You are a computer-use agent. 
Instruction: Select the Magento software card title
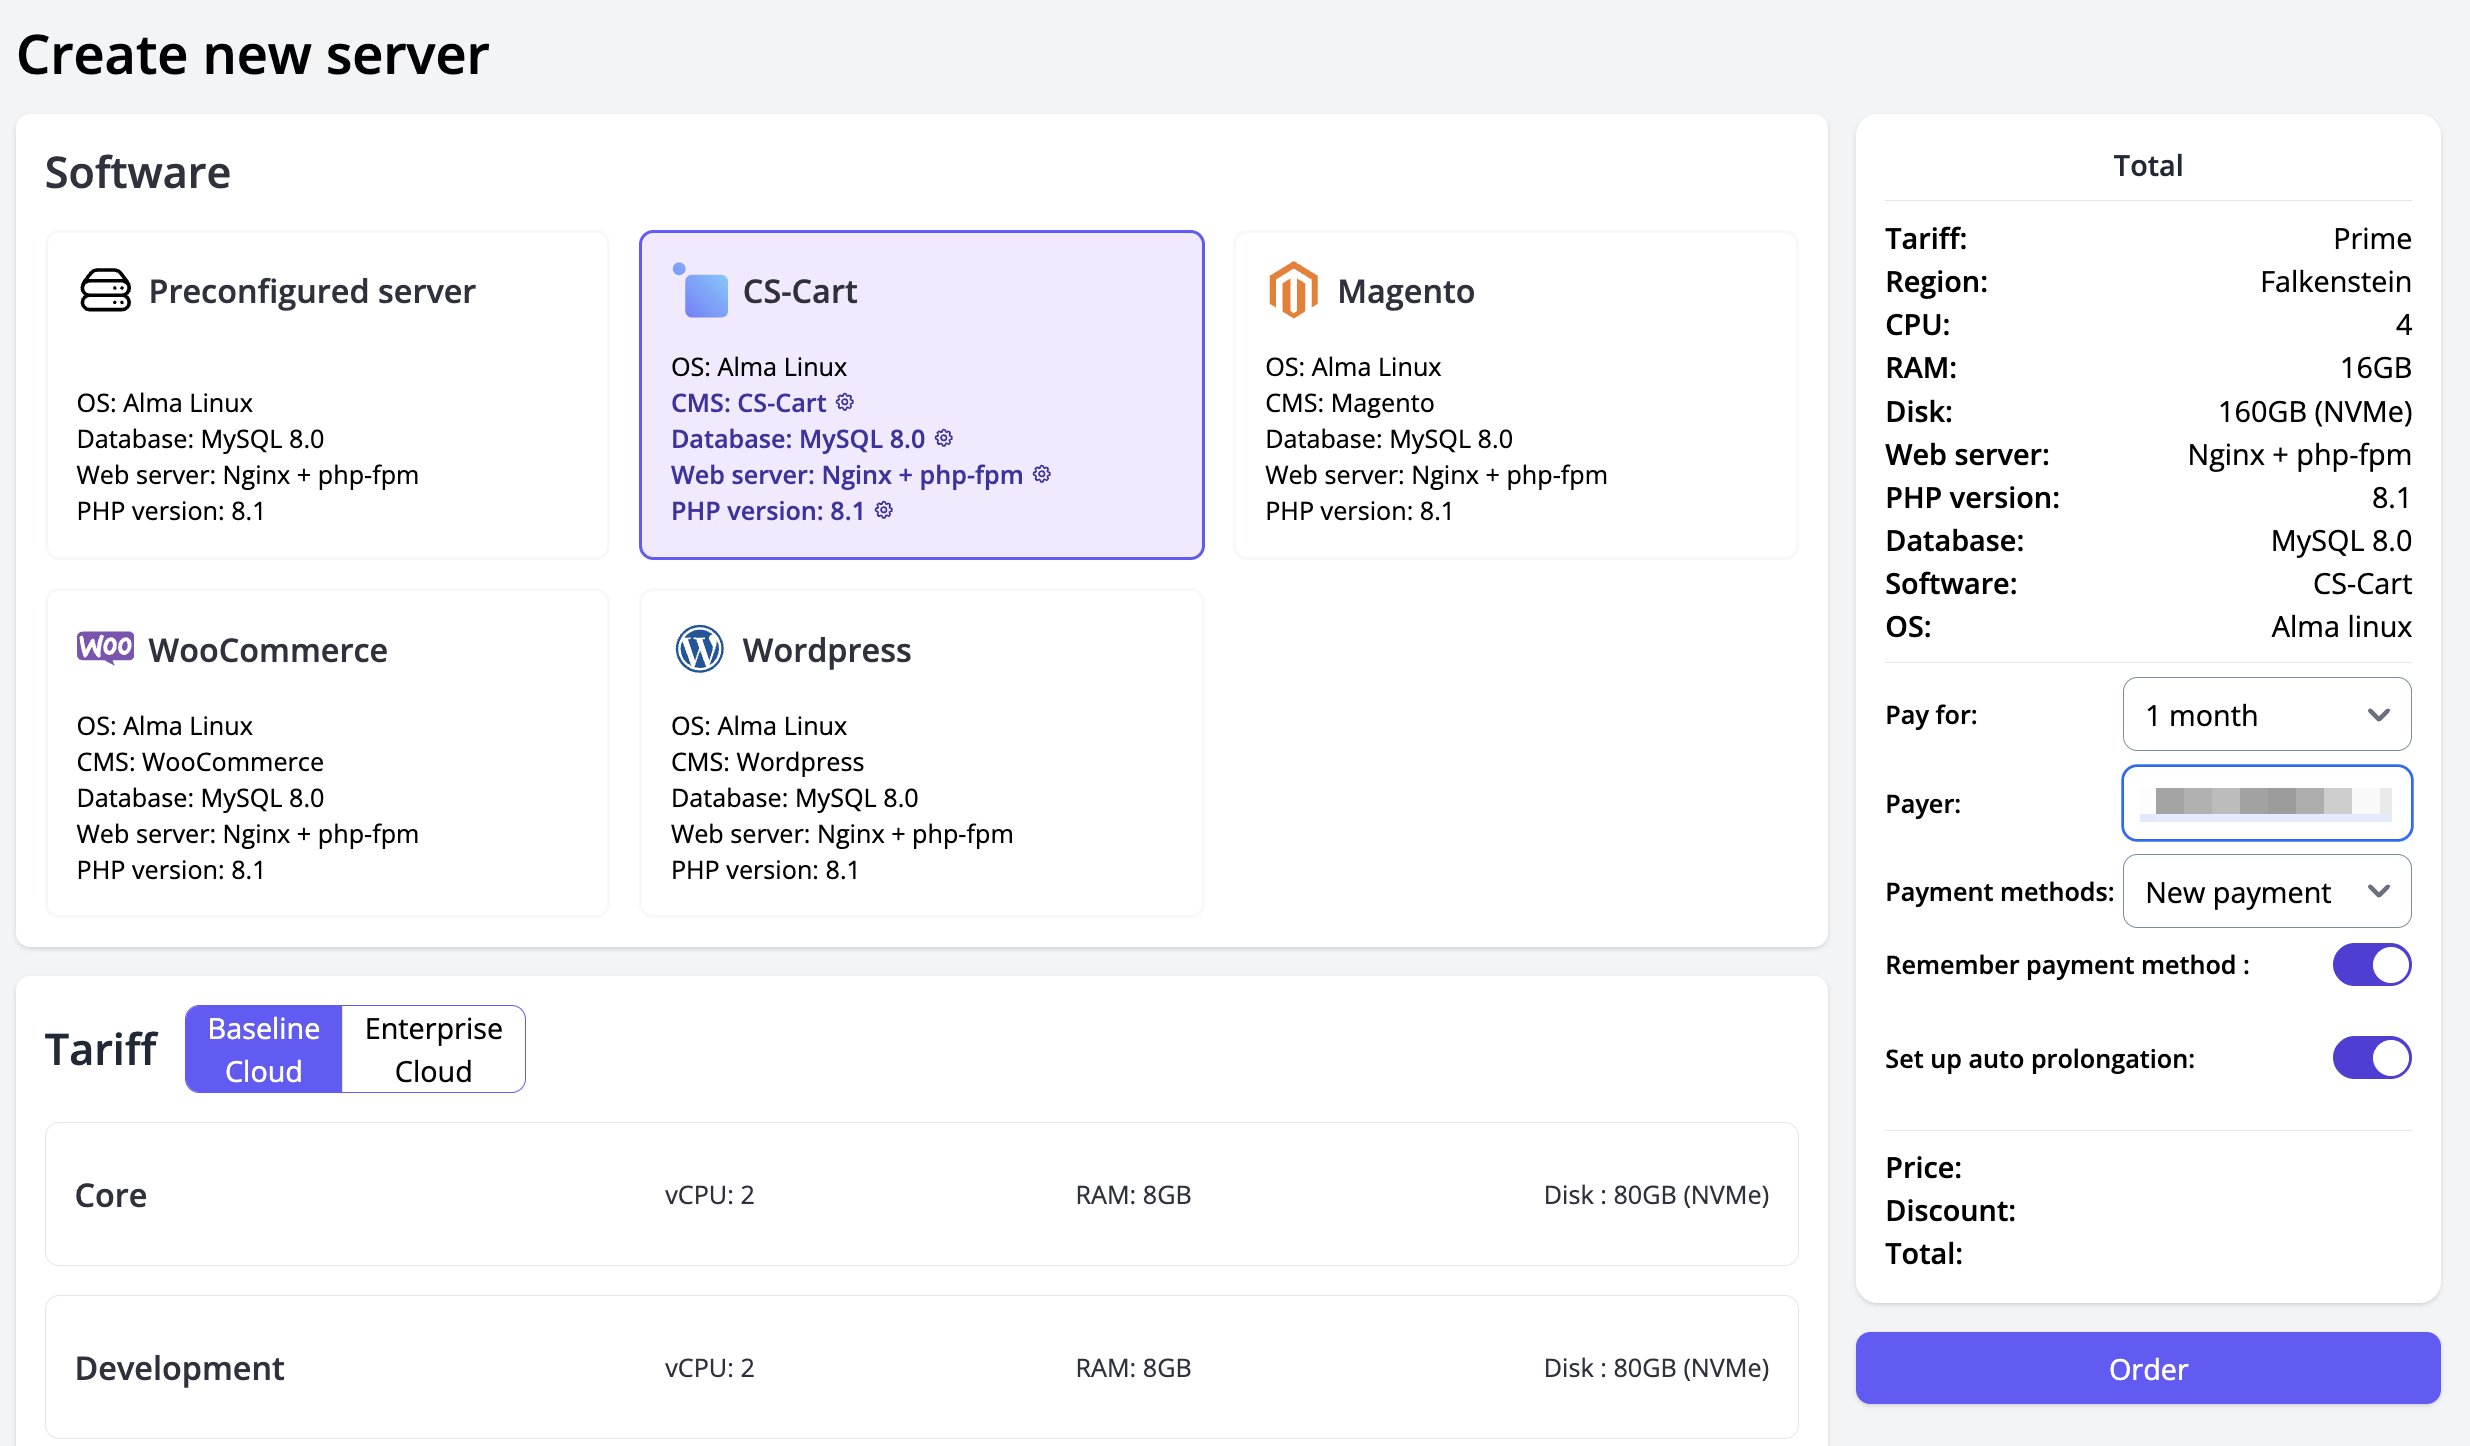[x=1405, y=291]
